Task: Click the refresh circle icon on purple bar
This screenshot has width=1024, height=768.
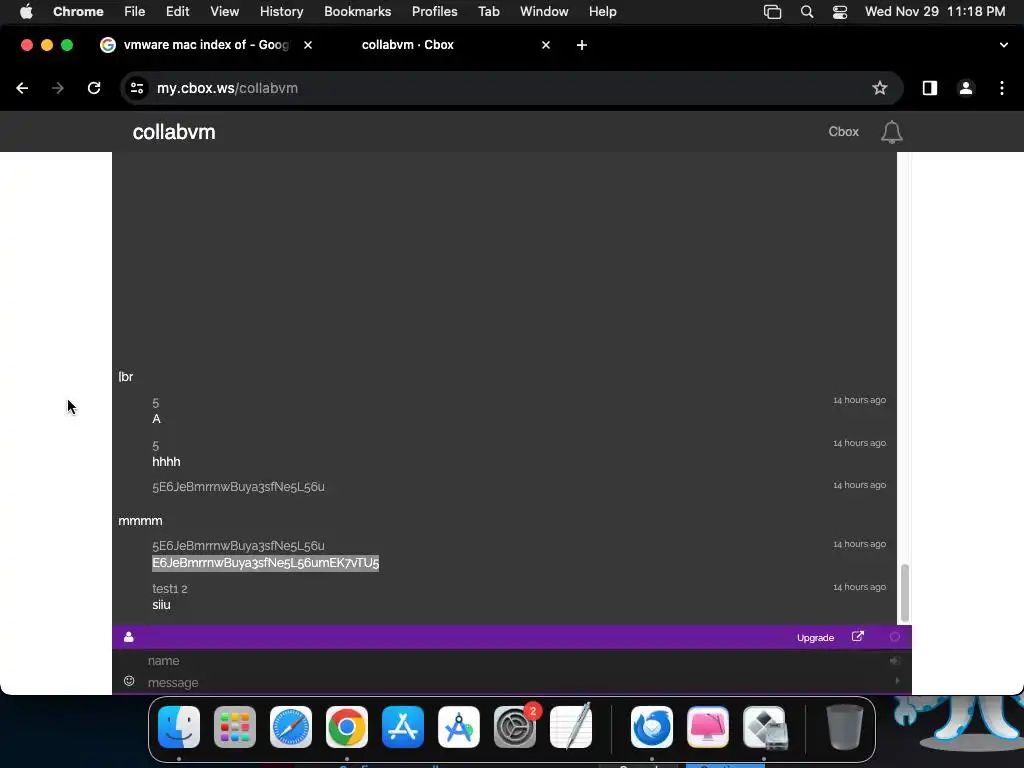Action: (x=895, y=637)
